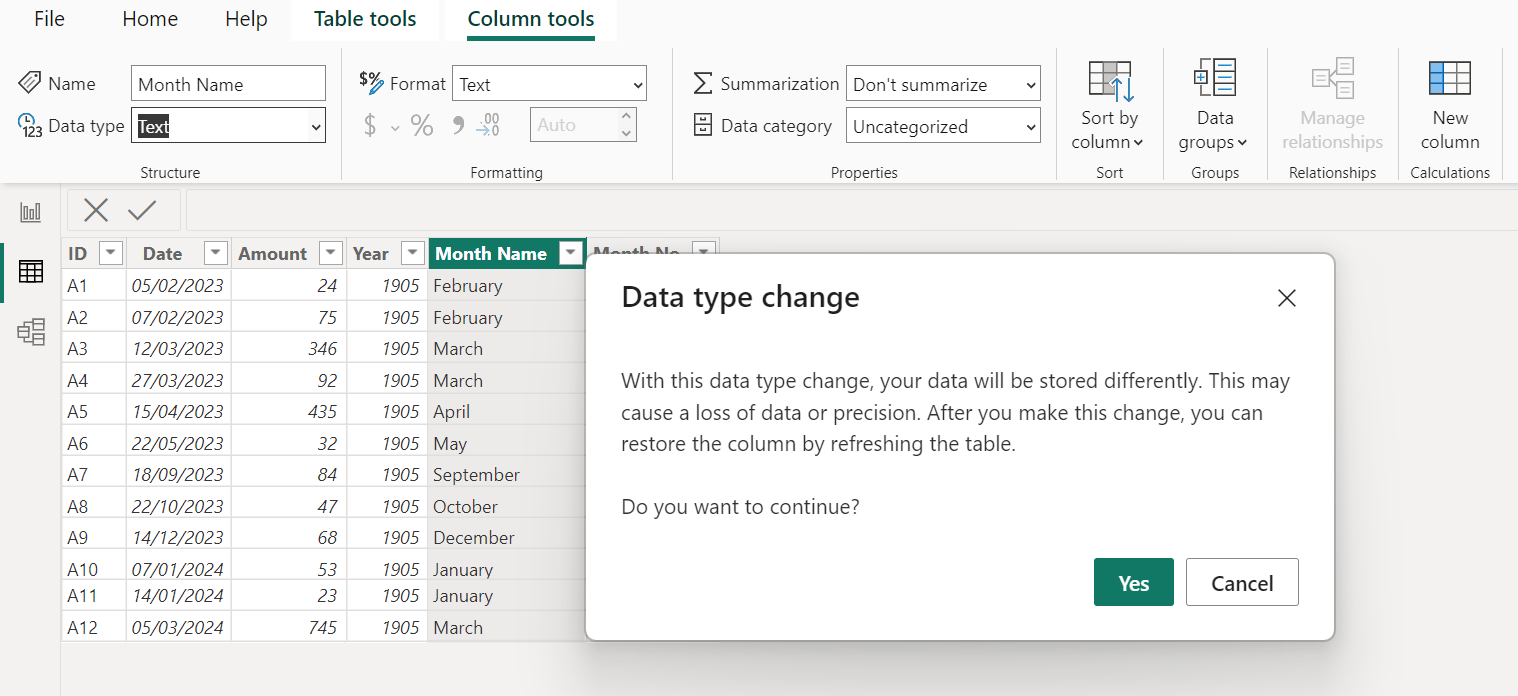
Task: Edit the column Name input field
Action: [x=228, y=84]
